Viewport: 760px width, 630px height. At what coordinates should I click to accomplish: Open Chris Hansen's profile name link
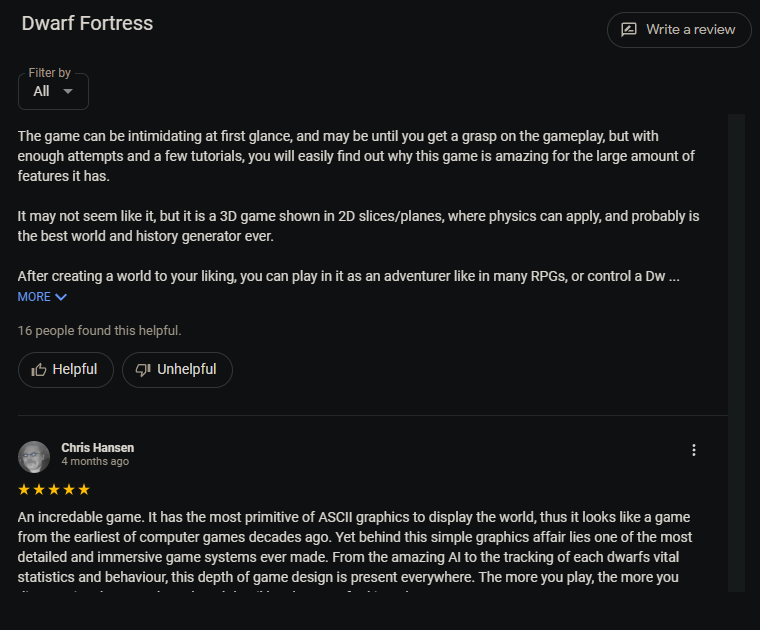tap(97, 448)
